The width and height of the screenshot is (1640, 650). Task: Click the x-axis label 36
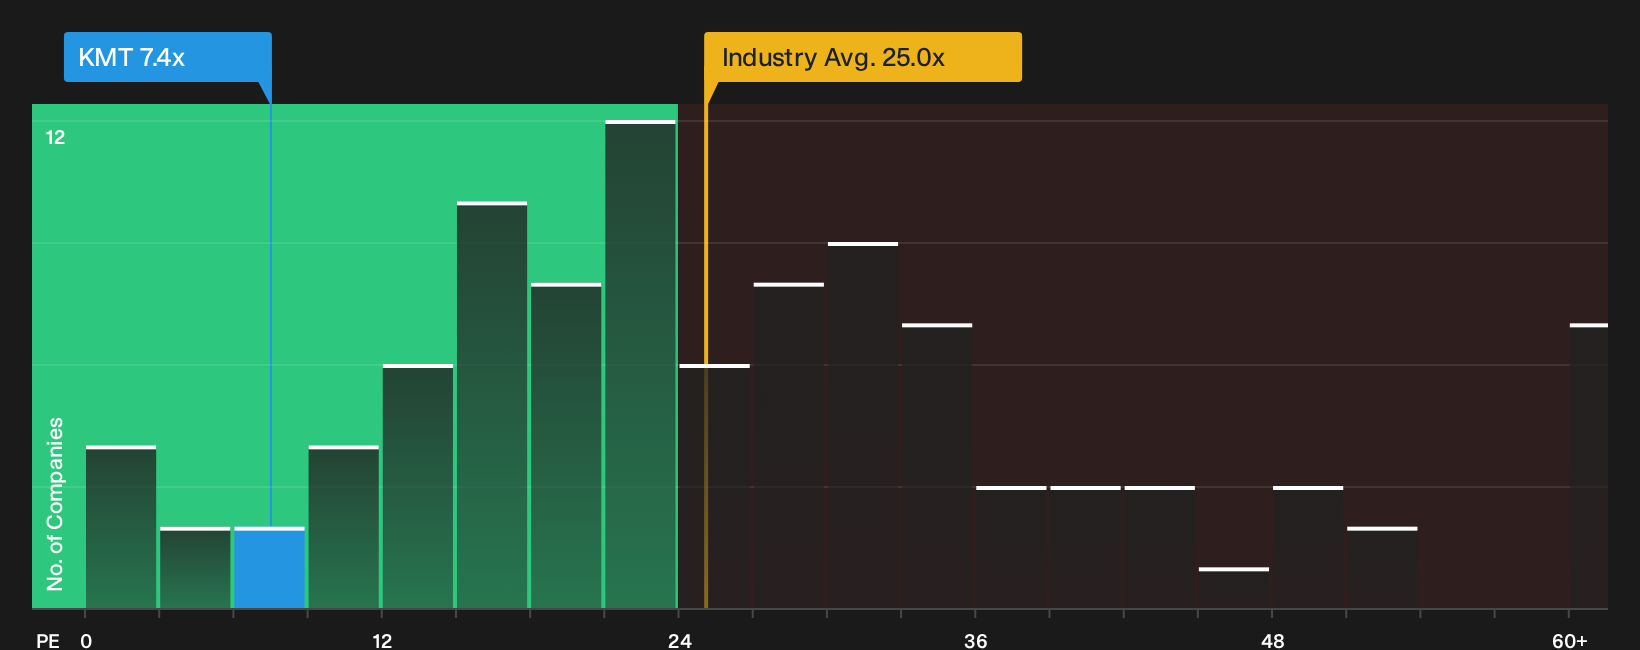[x=975, y=640]
